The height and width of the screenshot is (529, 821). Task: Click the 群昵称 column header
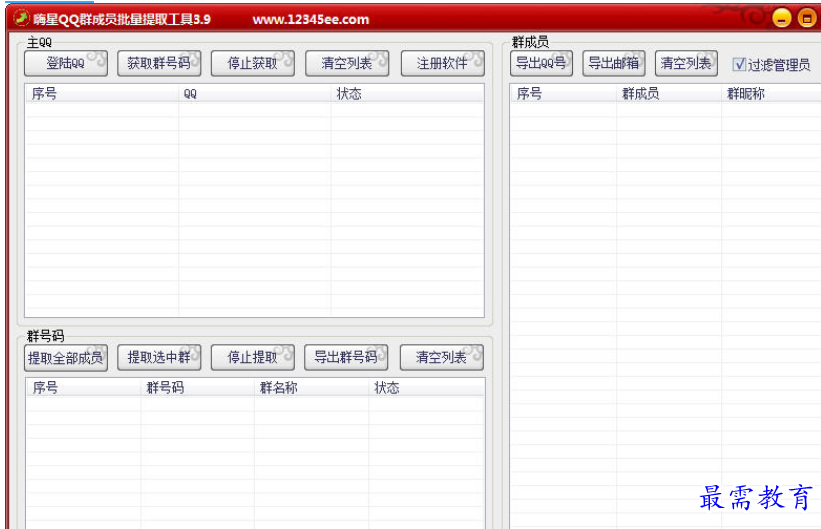772,94
